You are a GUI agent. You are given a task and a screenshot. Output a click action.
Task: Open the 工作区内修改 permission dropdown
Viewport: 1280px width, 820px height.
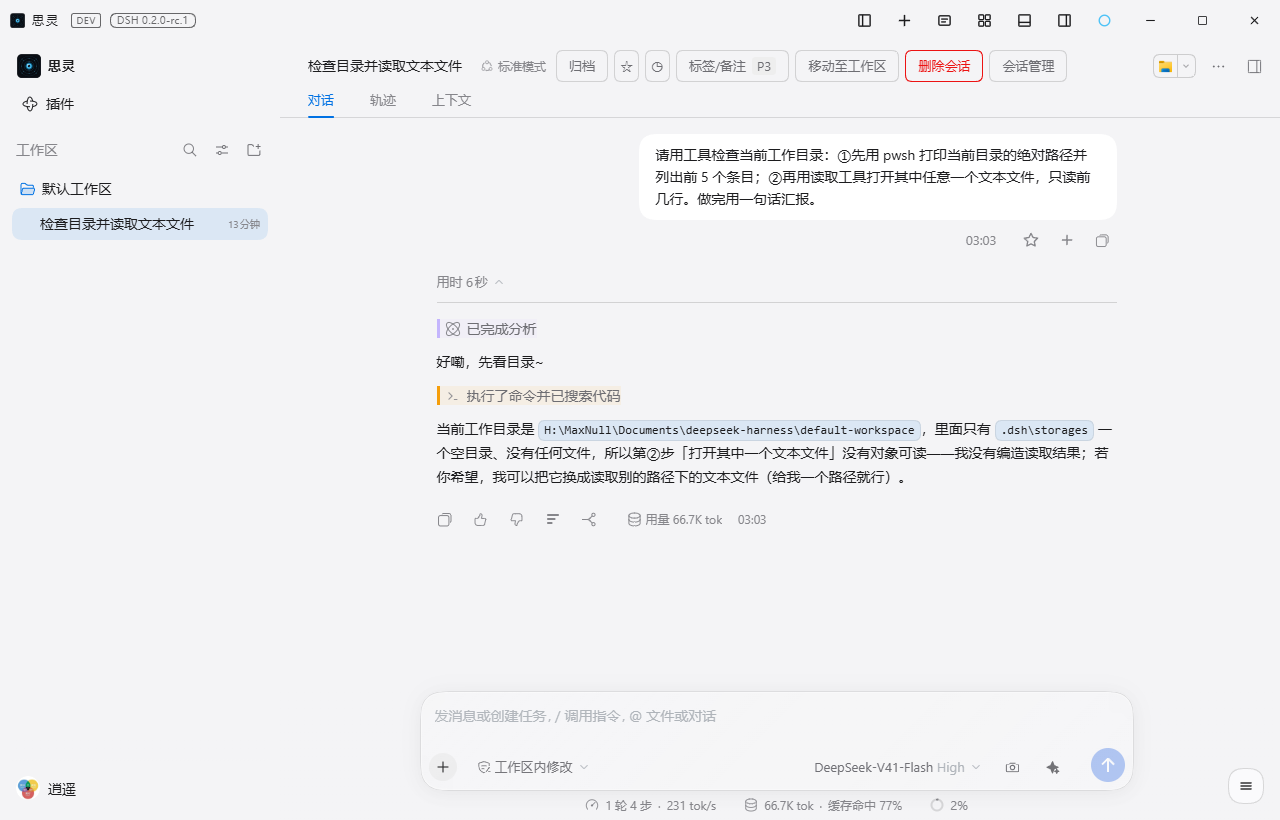(533, 767)
